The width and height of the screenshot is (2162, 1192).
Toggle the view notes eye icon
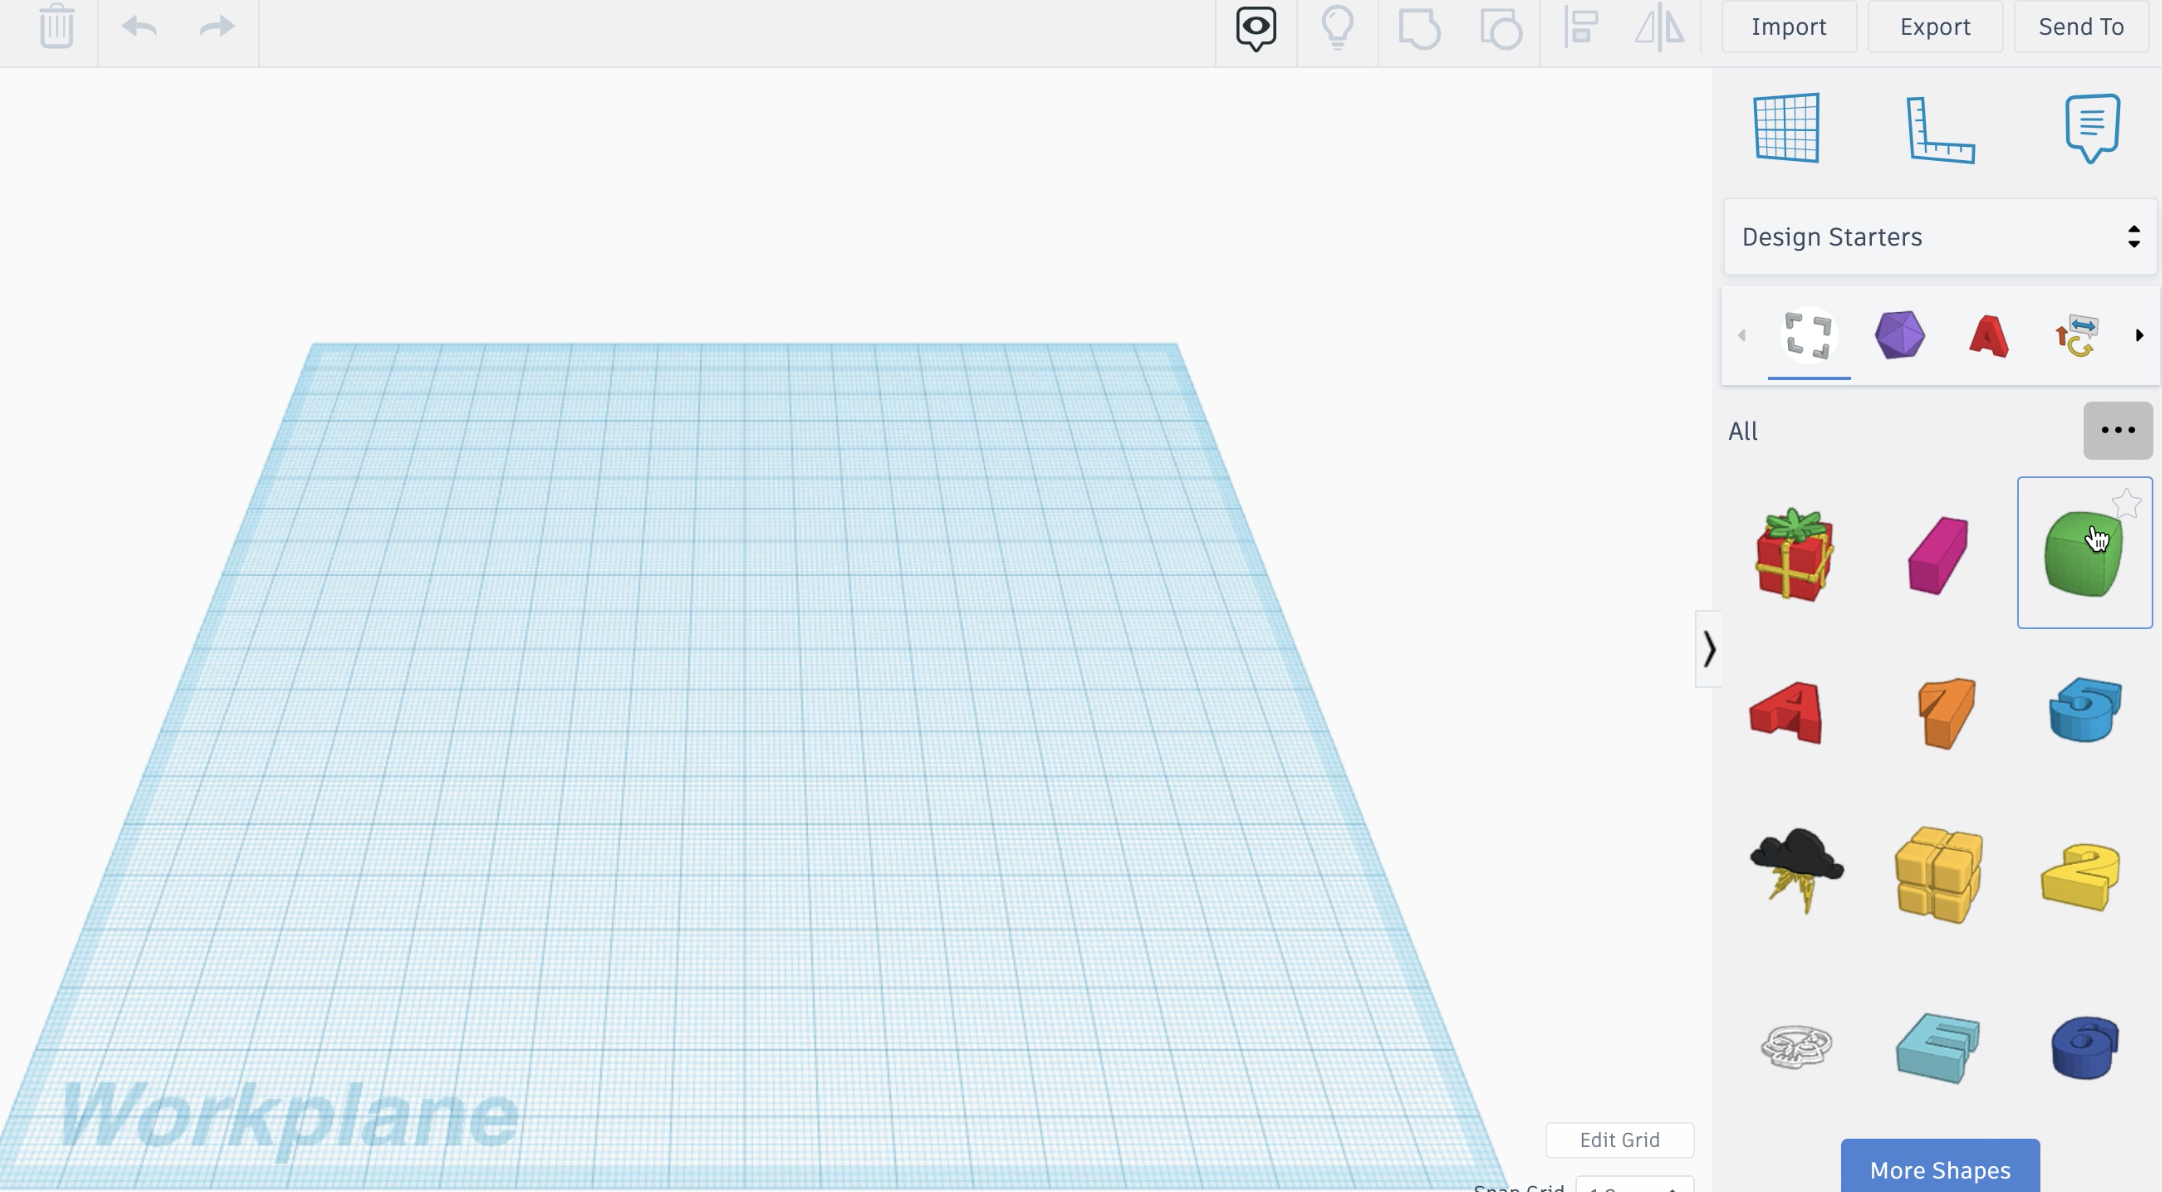[1256, 28]
